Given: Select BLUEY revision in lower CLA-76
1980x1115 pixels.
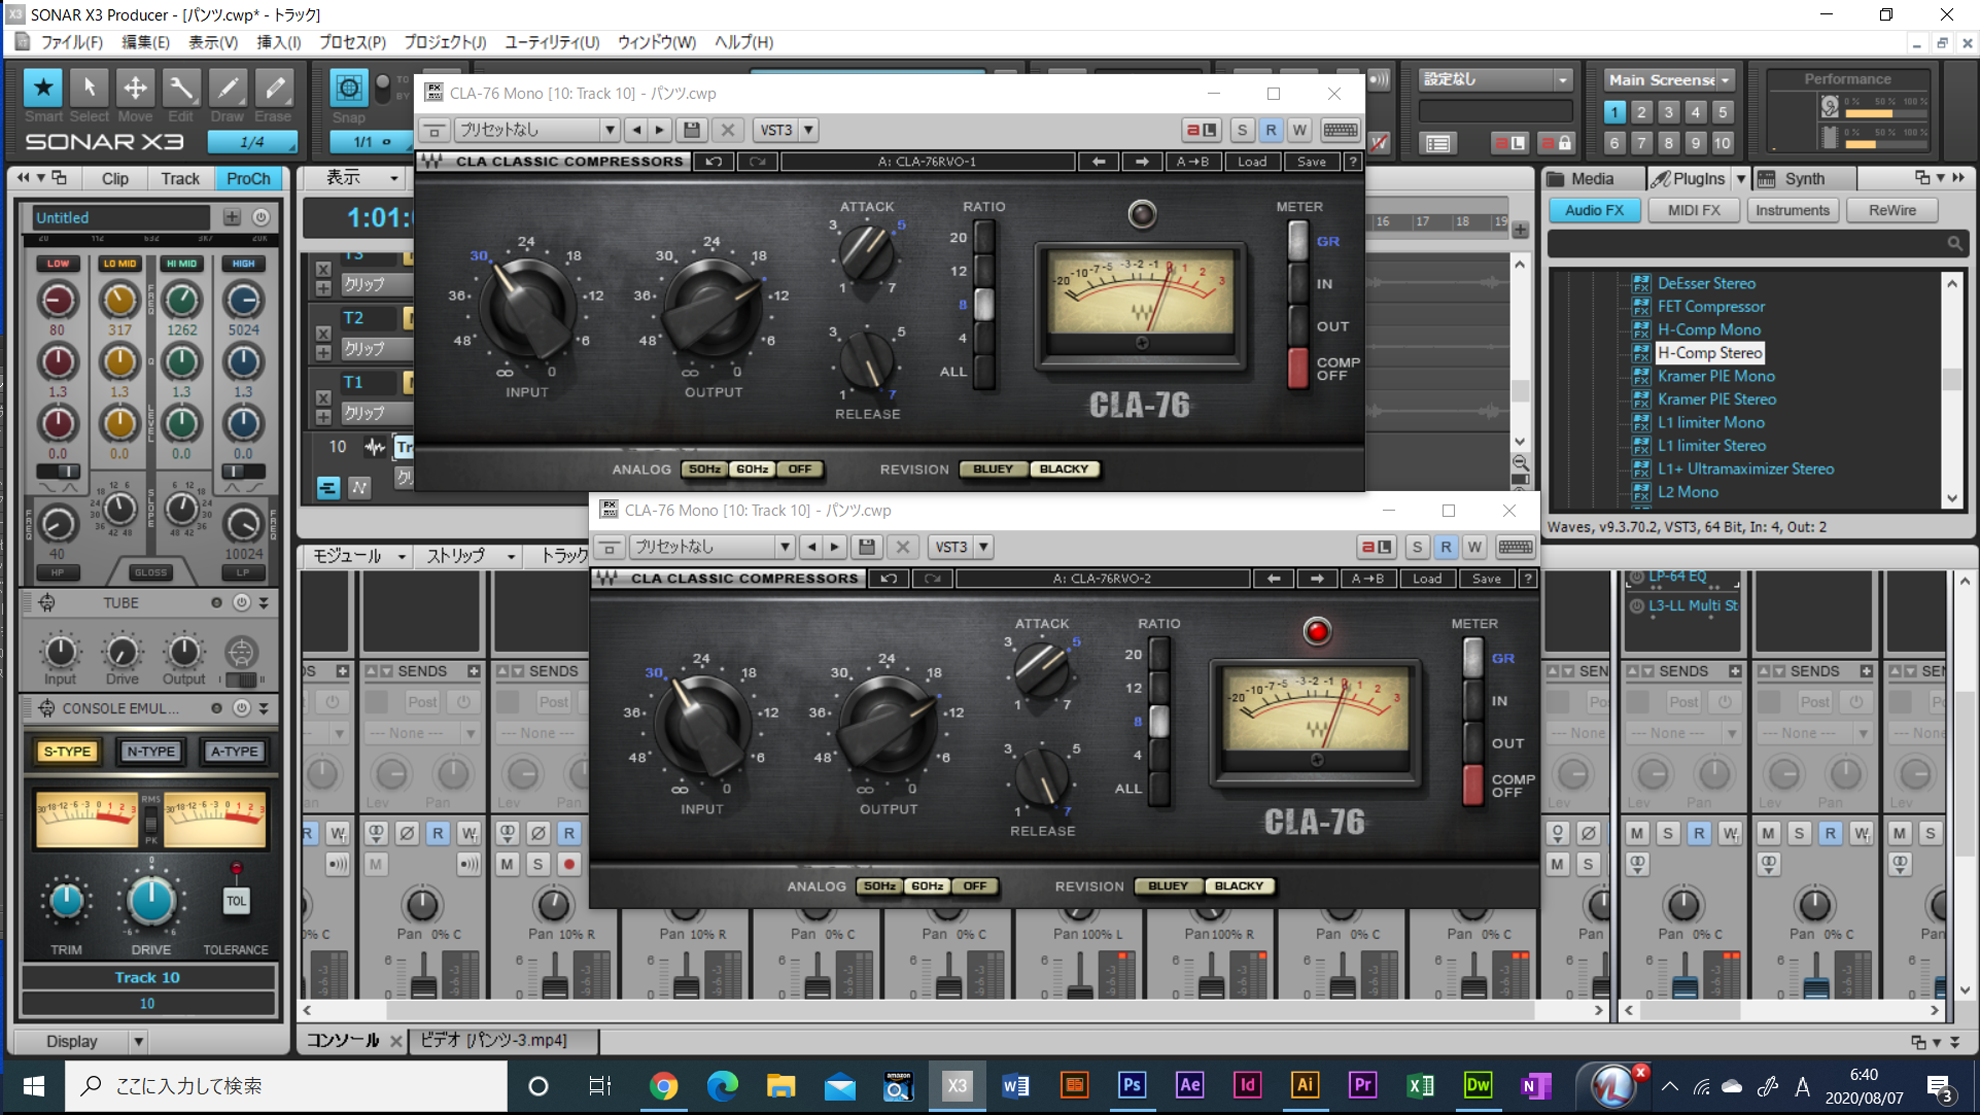Looking at the screenshot, I should click(1168, 886).
